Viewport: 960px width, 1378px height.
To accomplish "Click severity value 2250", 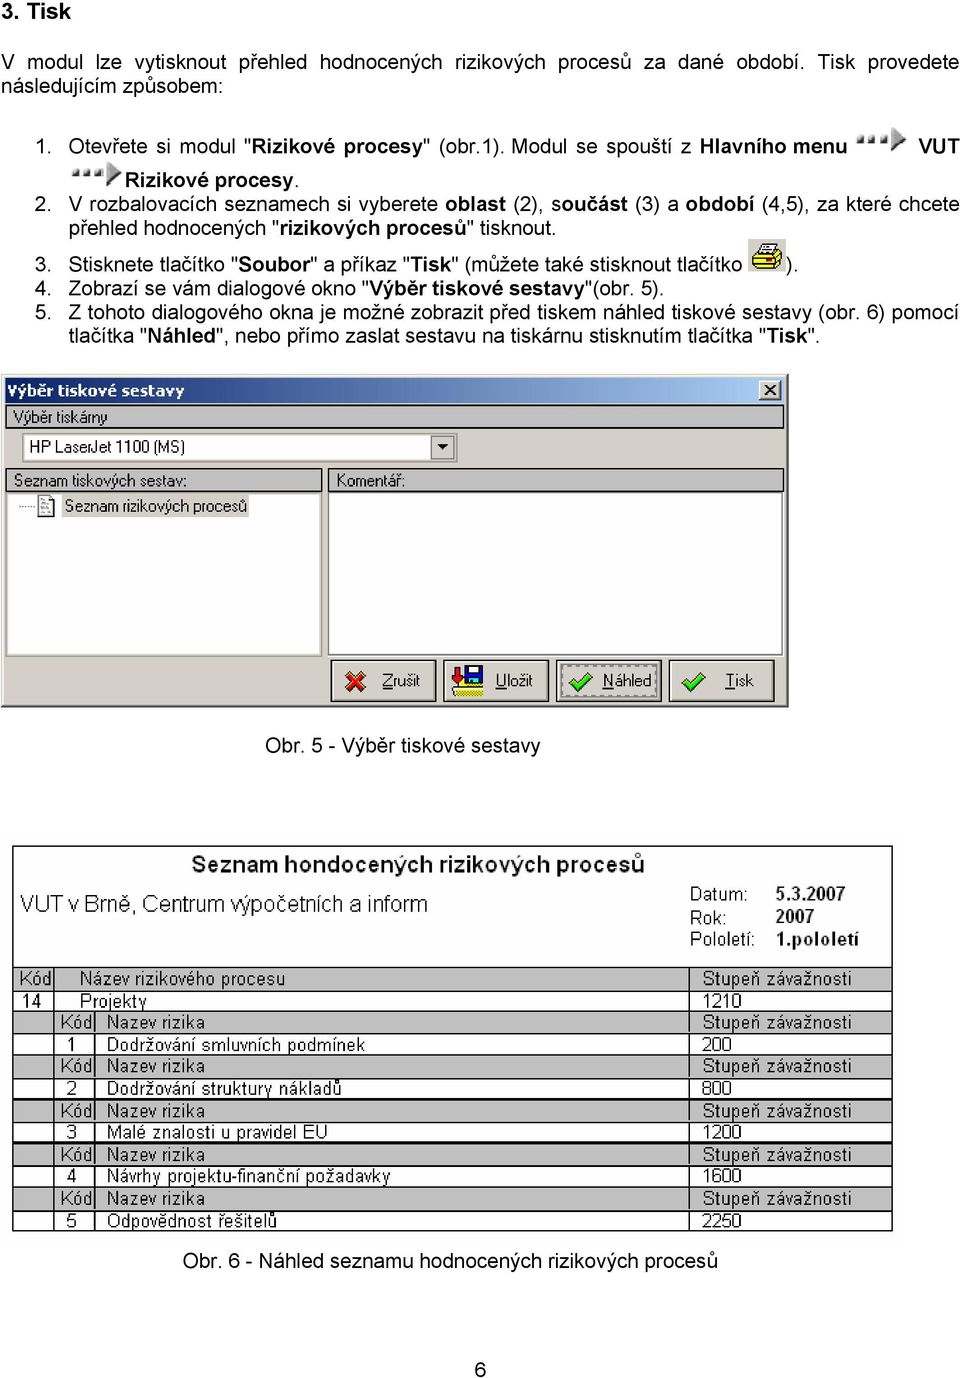I will [x=722, y=1221].
